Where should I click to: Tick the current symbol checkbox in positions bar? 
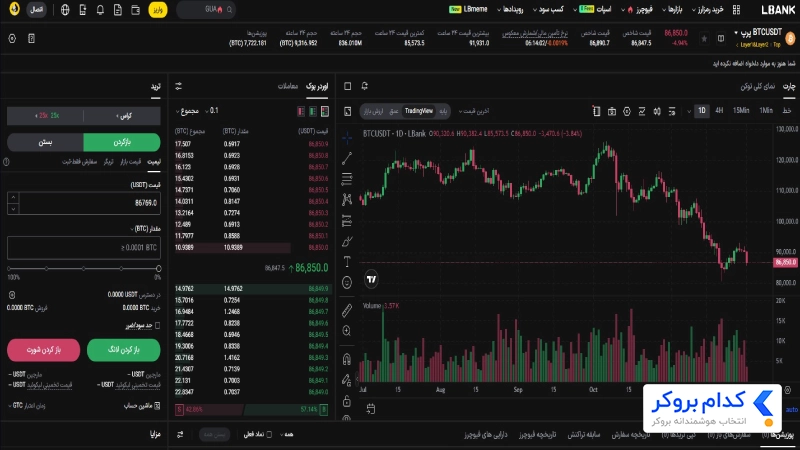click(269, 434)
